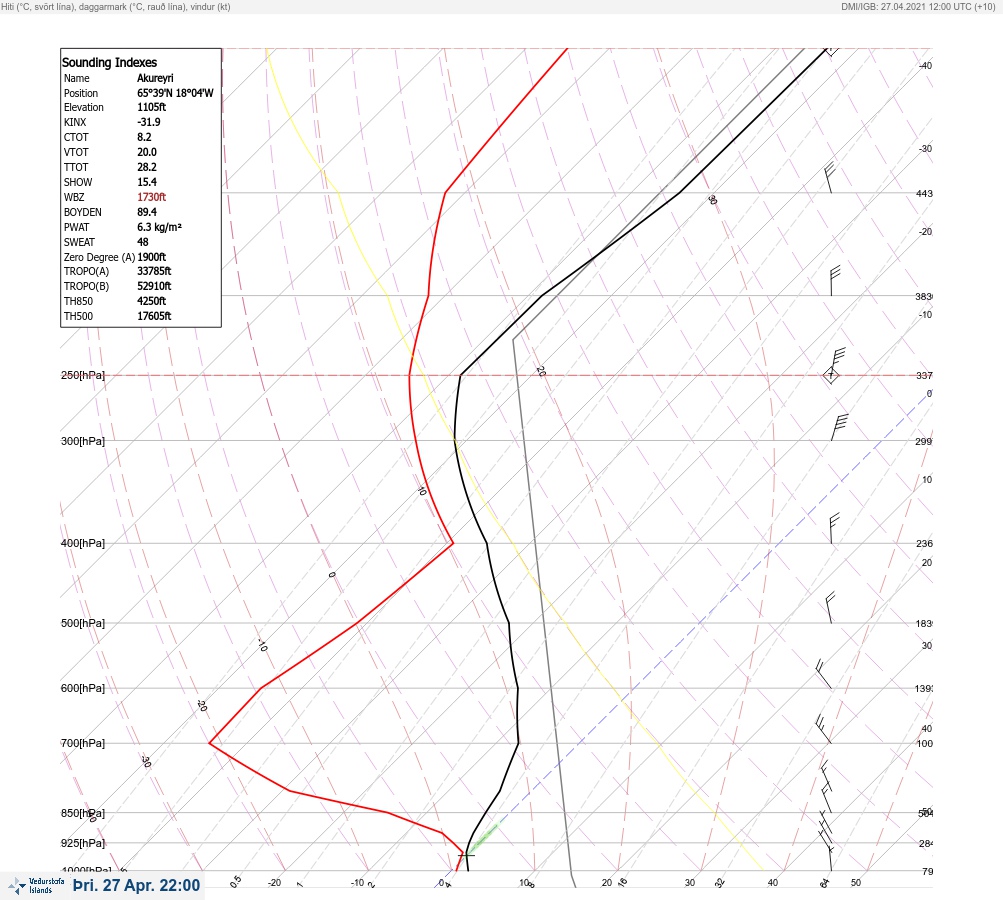Click the 'Þri. 27 Apr. 22:00' timestamp

[x=136, y=885]
